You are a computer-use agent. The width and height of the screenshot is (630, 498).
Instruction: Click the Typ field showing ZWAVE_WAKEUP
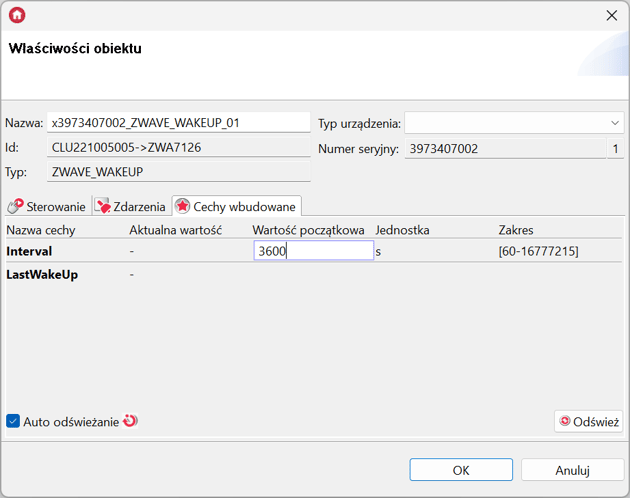point(178,172)
